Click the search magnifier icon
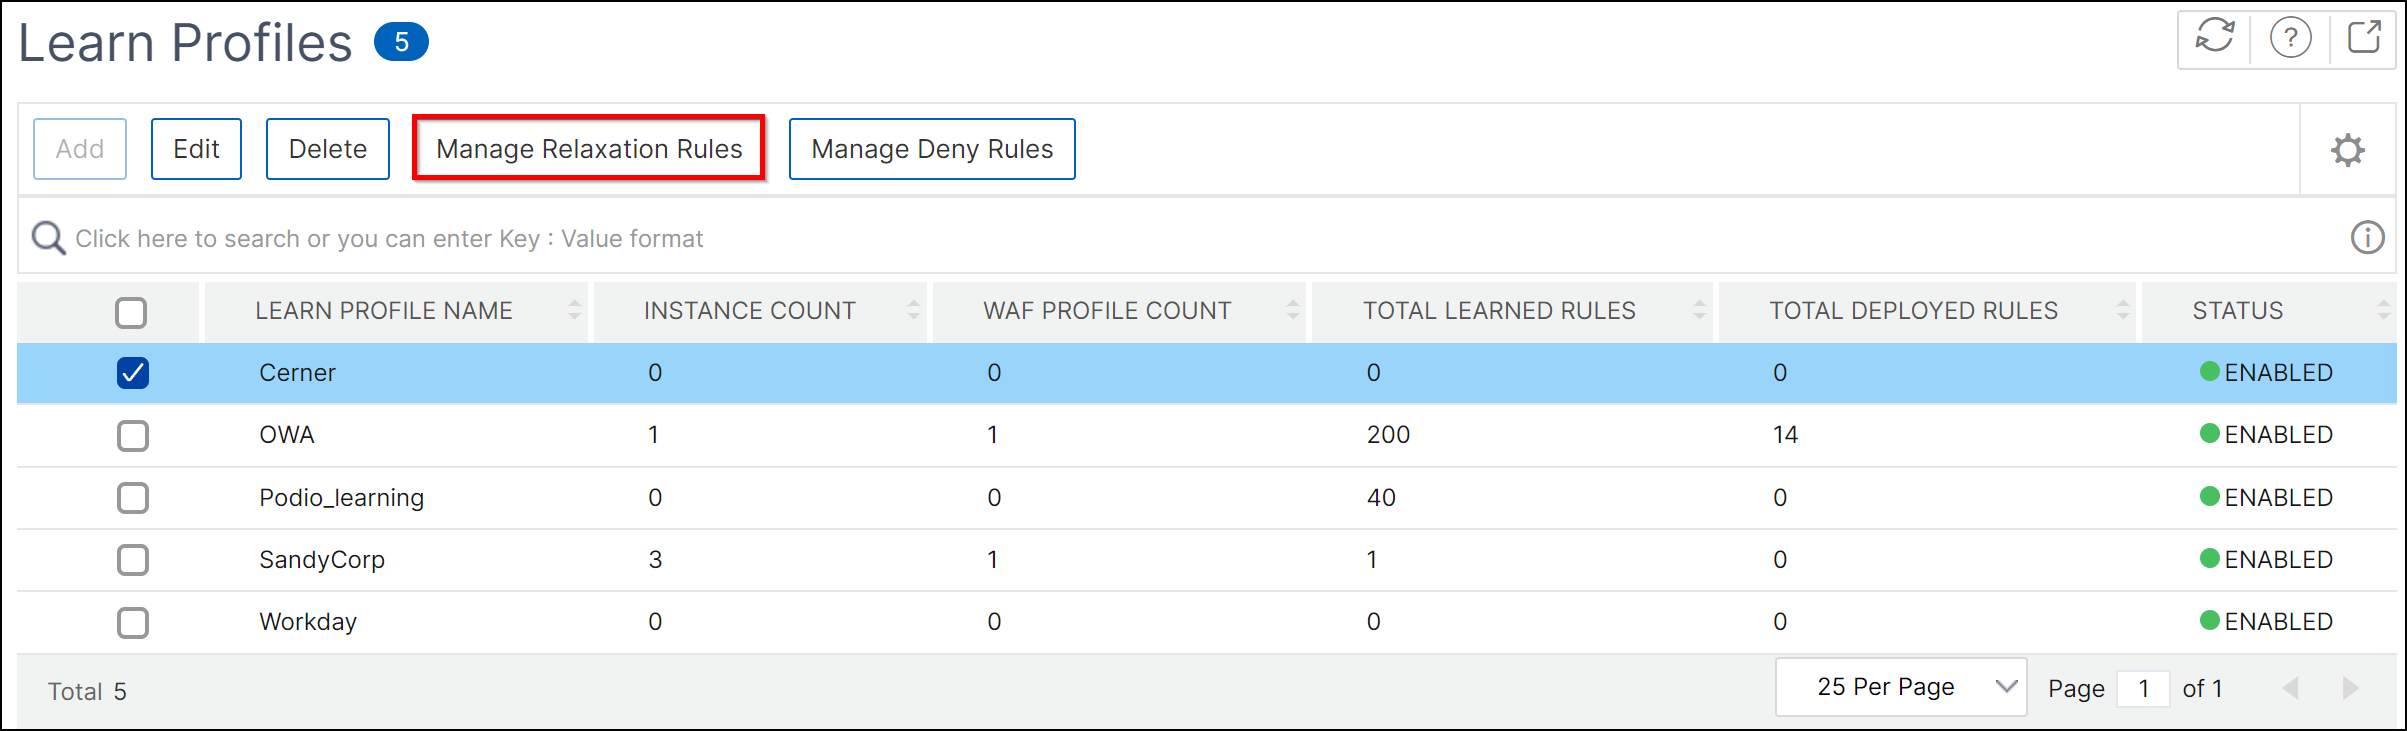2407x731 pixels. coord(48,238)
